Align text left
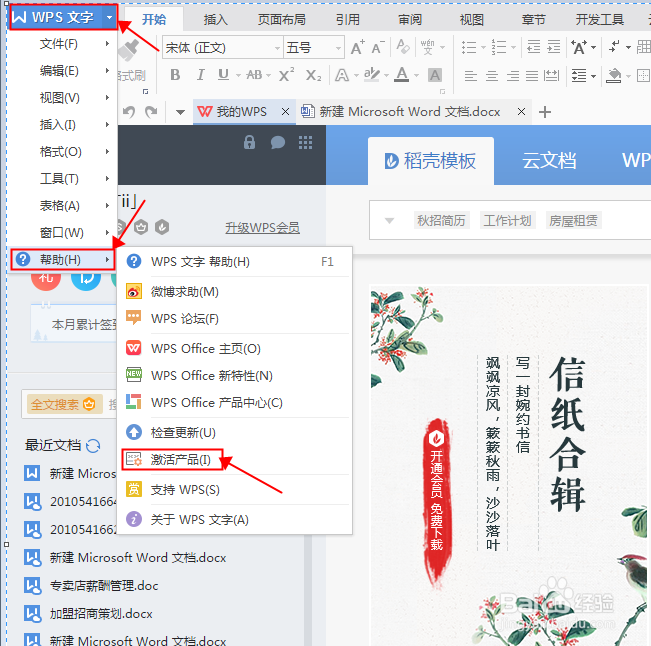The width and height of the screenshot is (651, 646). pos(470,76)
